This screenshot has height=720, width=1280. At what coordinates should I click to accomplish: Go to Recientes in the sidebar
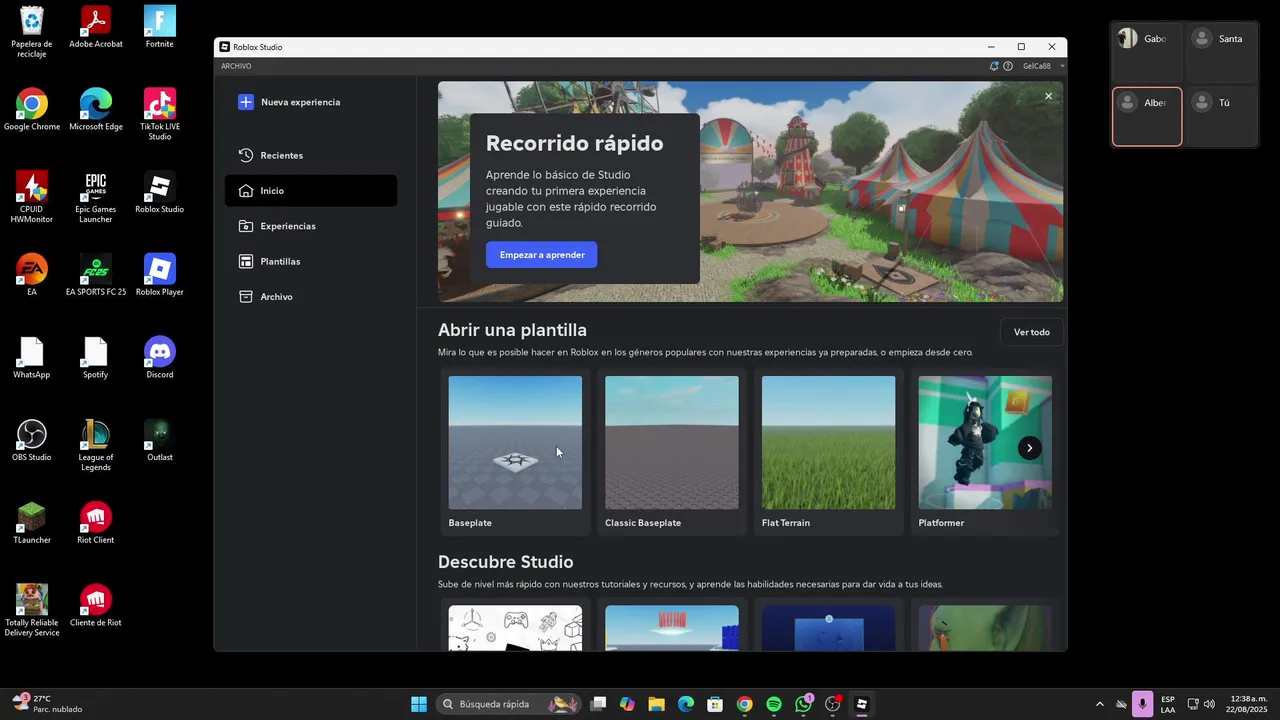tap(311, 155)
